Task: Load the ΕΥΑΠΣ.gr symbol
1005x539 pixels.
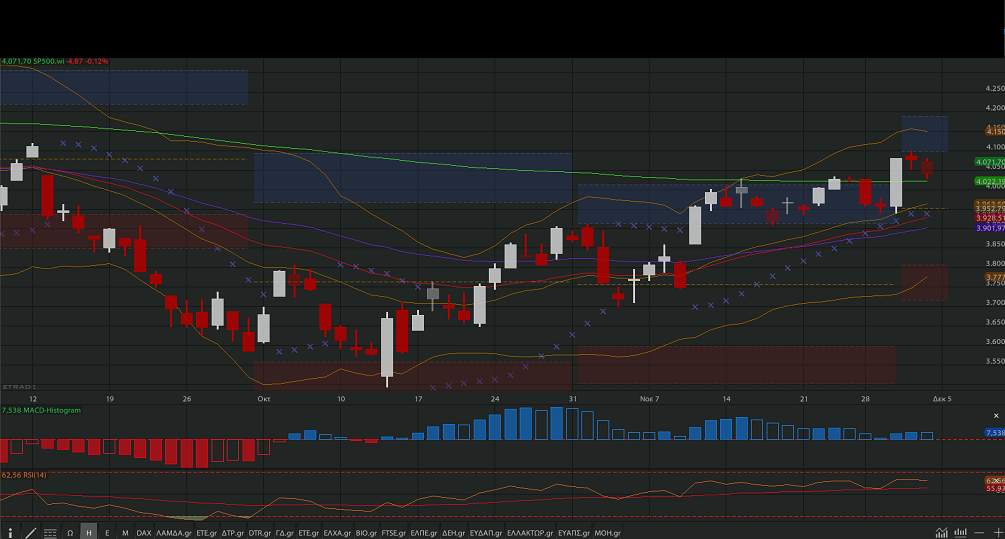Action: tap(574, 533)
